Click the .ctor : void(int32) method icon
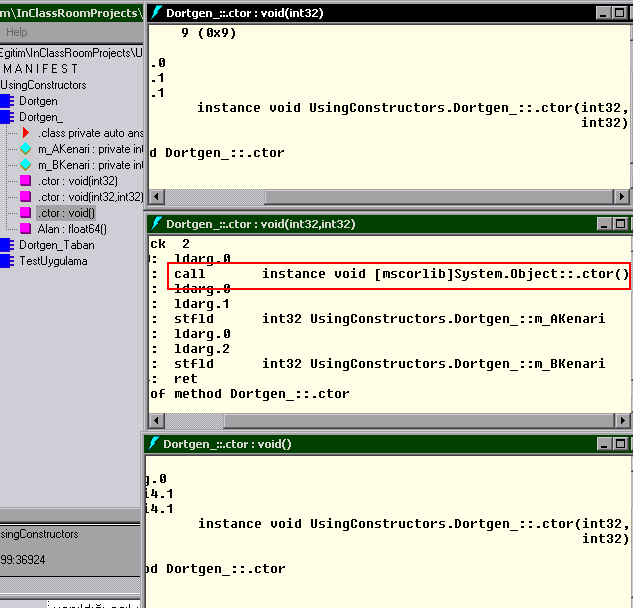Image resolution: width=633 pixels, height=608 pixels. coord(25,181)
